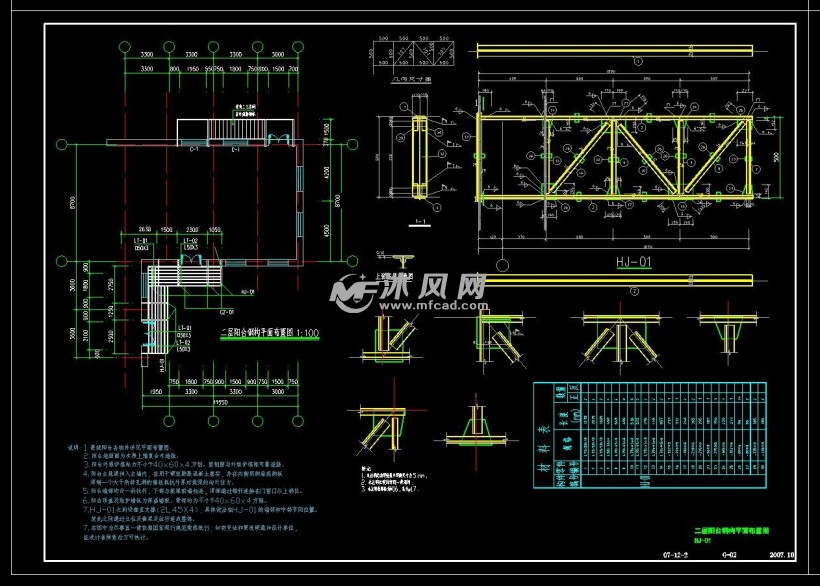
Task: Click the 1-1 section label
Action: point(420,222)
